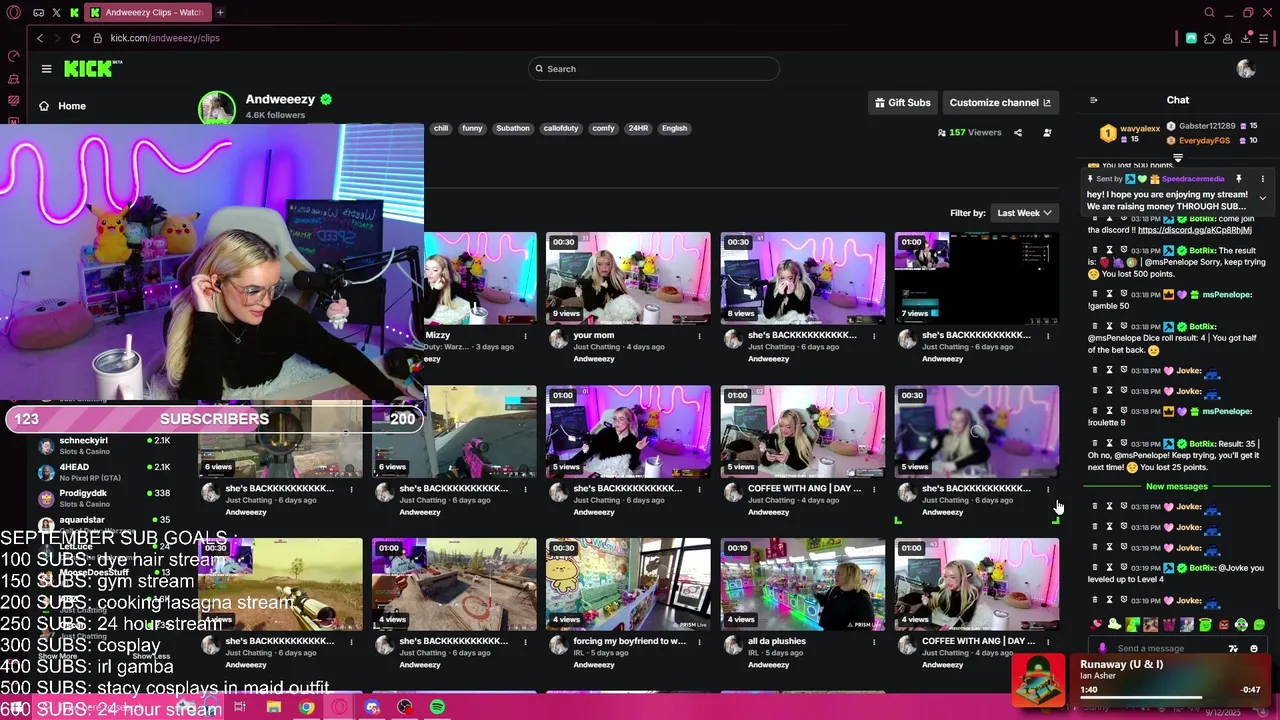Open browser downloads icon

[x=1246, y=38]
